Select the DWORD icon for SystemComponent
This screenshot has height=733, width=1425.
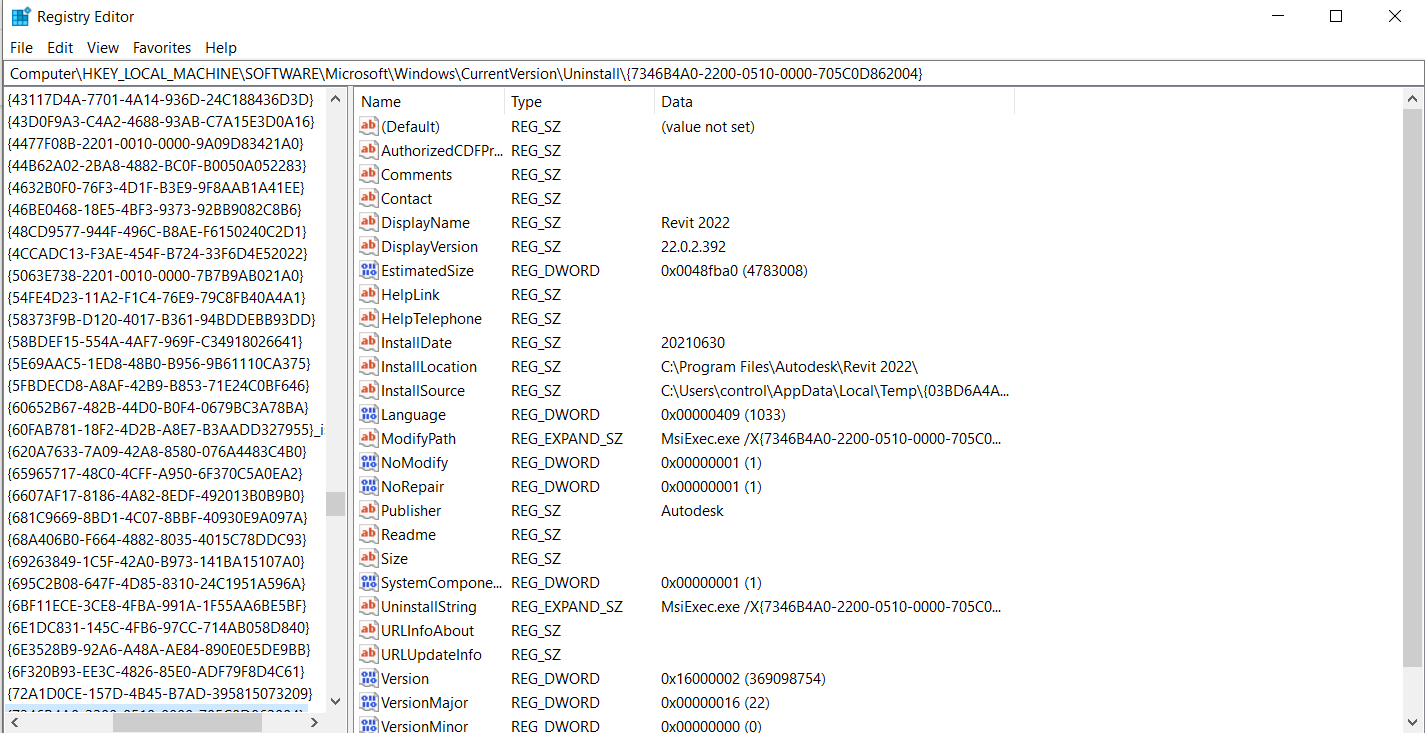[369, 583]
